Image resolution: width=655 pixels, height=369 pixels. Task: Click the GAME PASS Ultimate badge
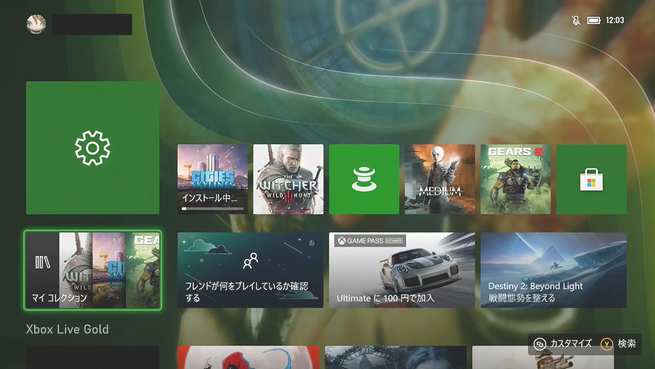[370, 241]
